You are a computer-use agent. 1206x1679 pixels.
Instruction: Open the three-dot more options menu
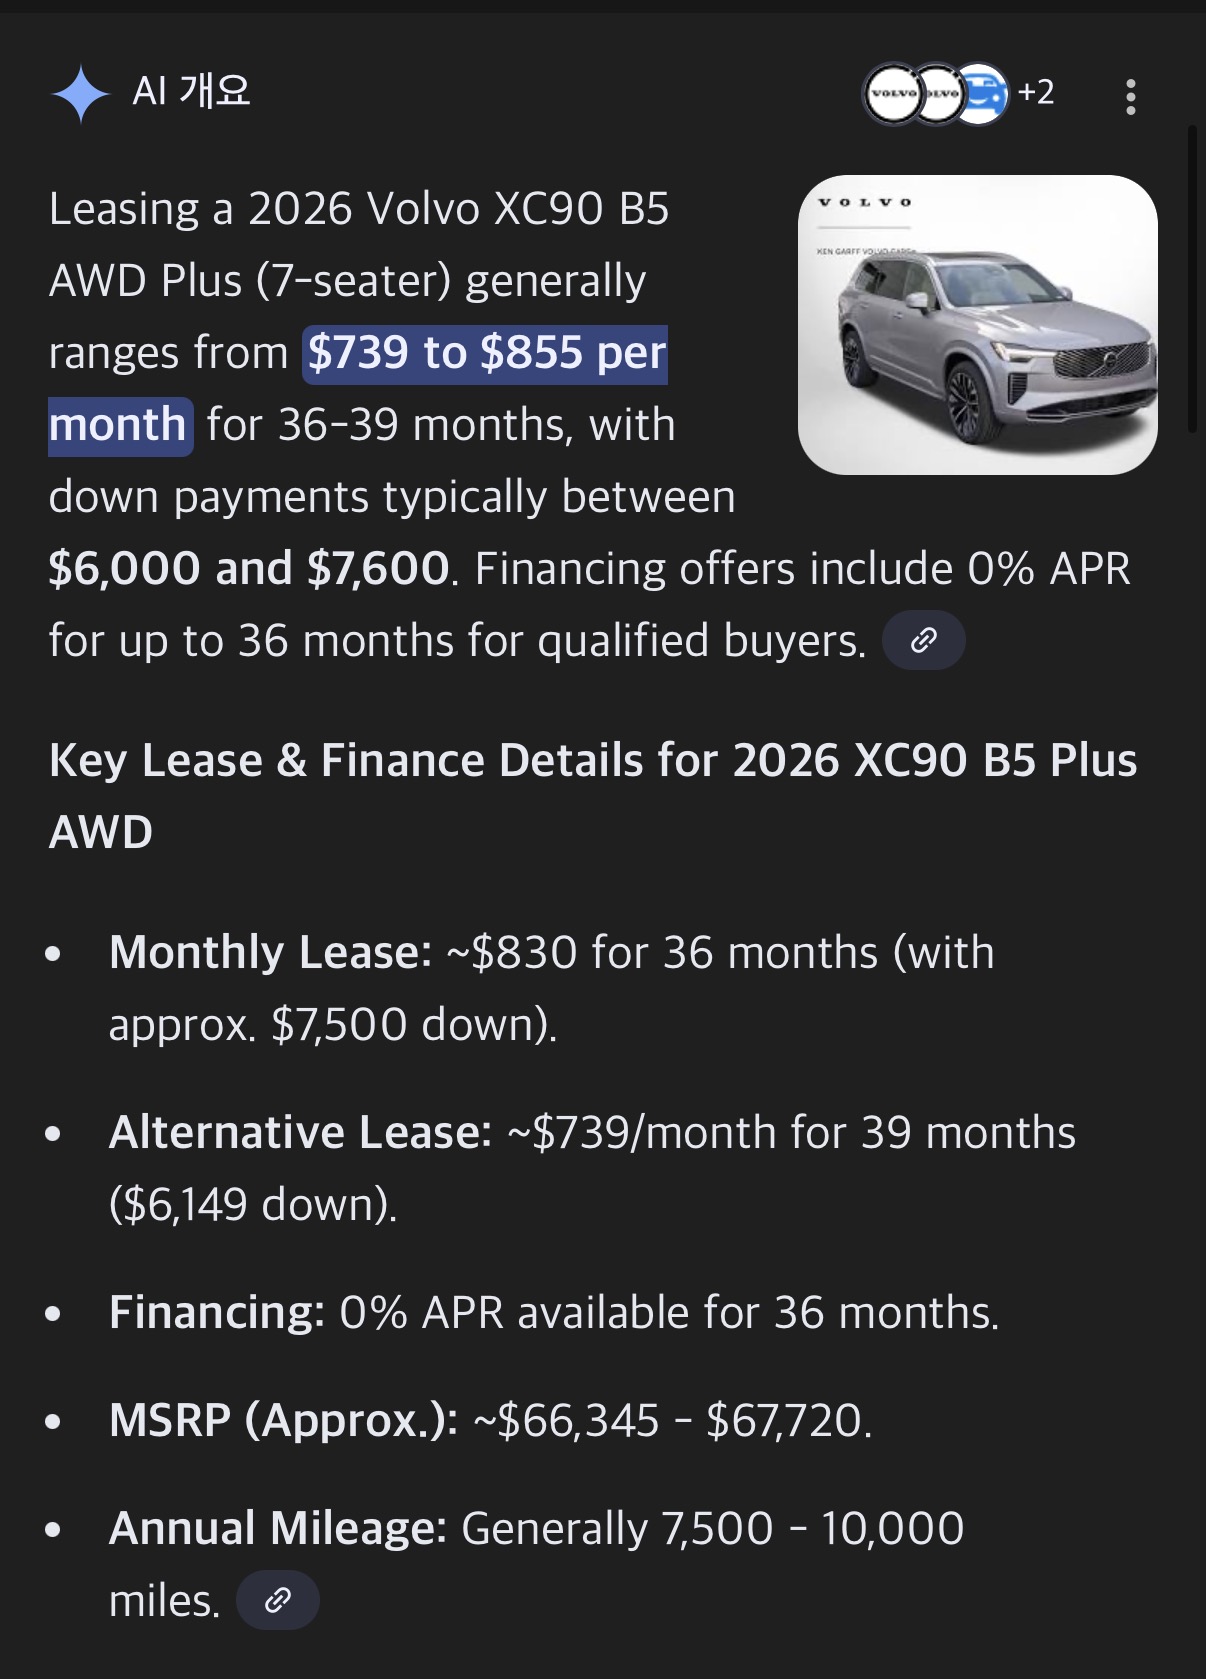pyautogui.click(x=1130, y=97)
